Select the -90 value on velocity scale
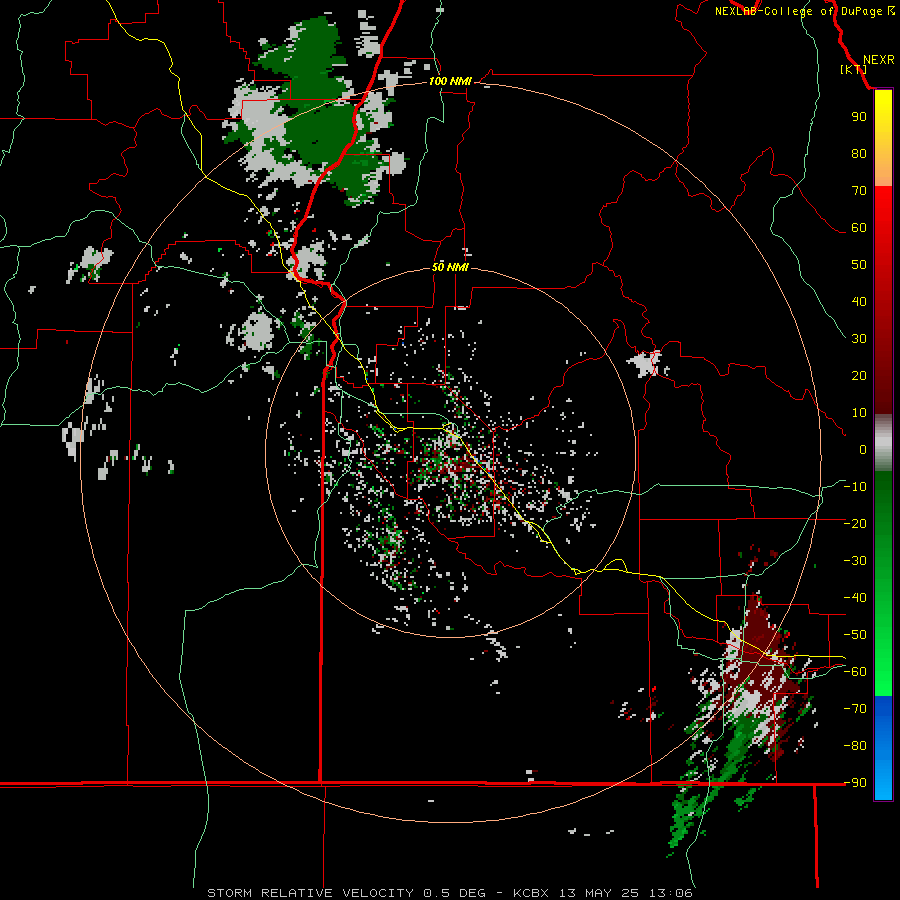This screenshot has height=900, width=900. pyautogui.click(x=855, y=782)
